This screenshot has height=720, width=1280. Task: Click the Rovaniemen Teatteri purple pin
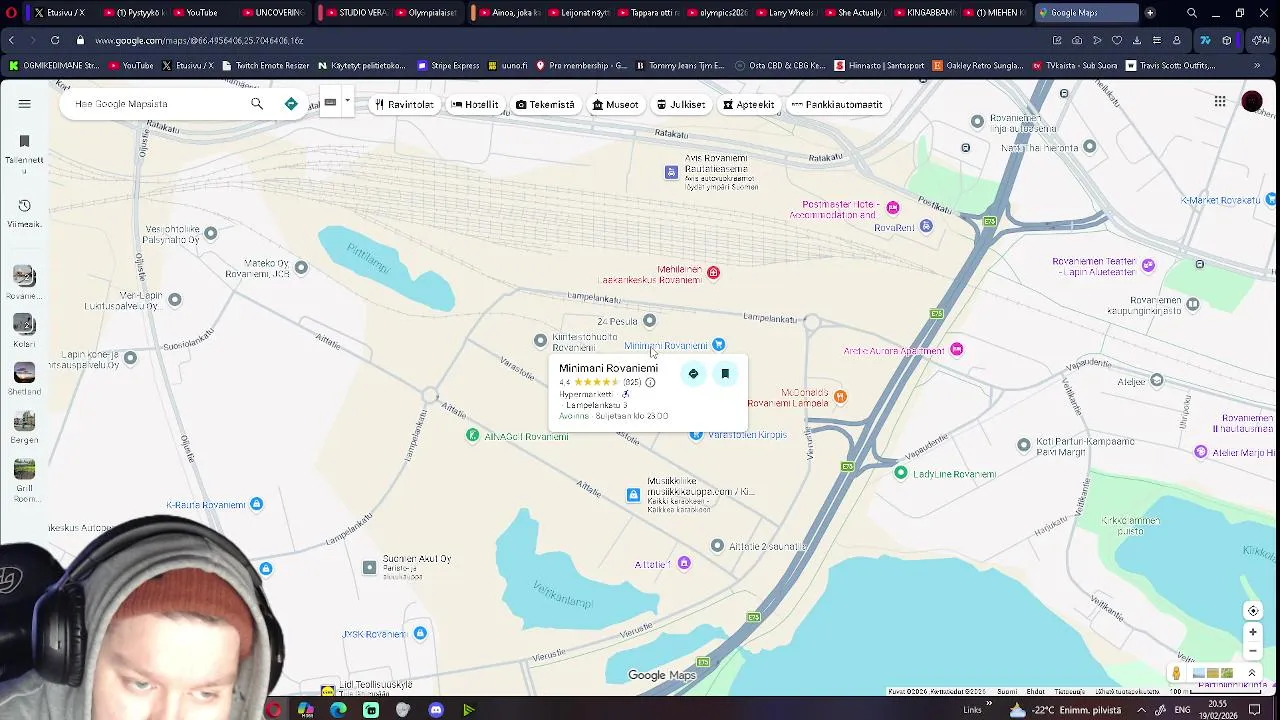(x=1148, y=265)
